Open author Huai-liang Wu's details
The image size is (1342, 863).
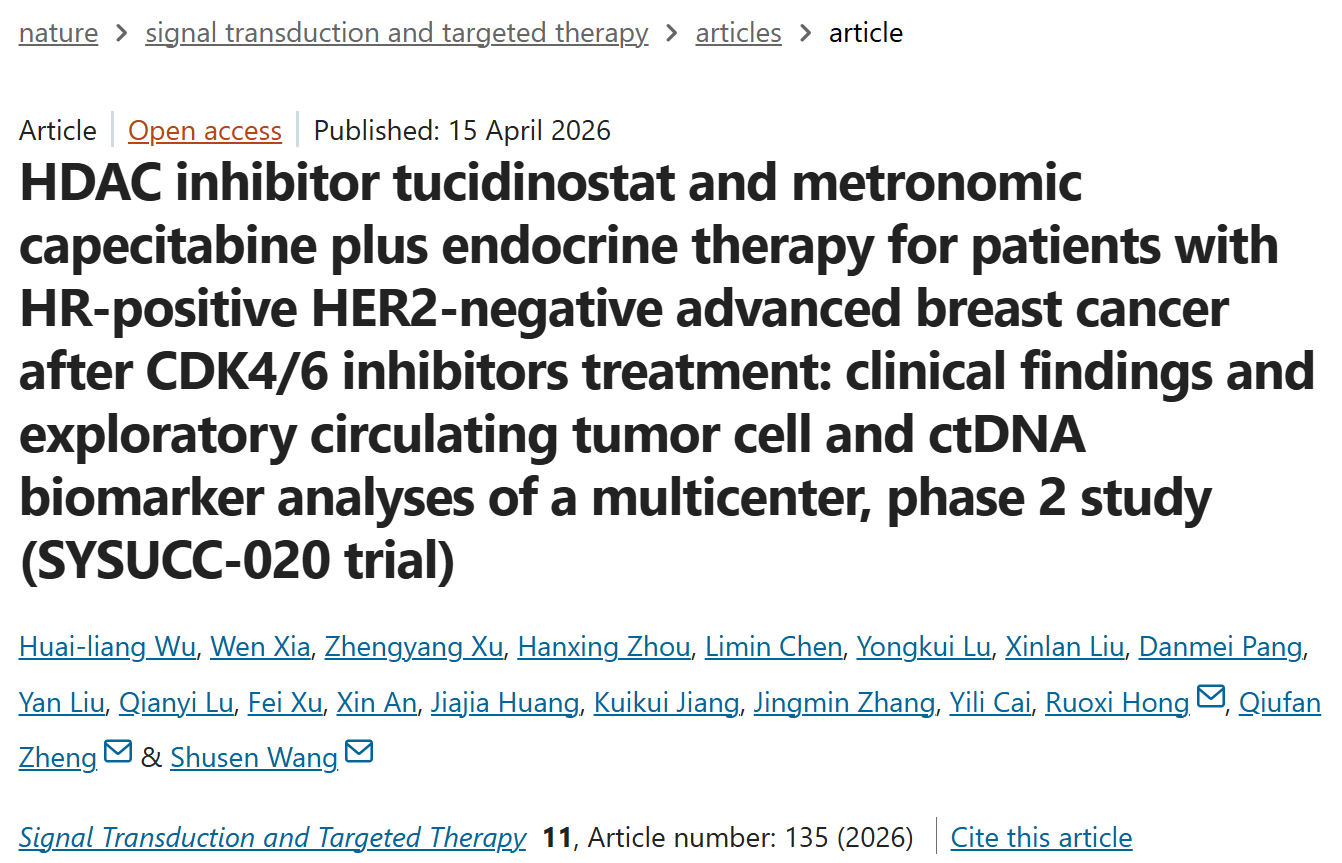pos(107,647)
